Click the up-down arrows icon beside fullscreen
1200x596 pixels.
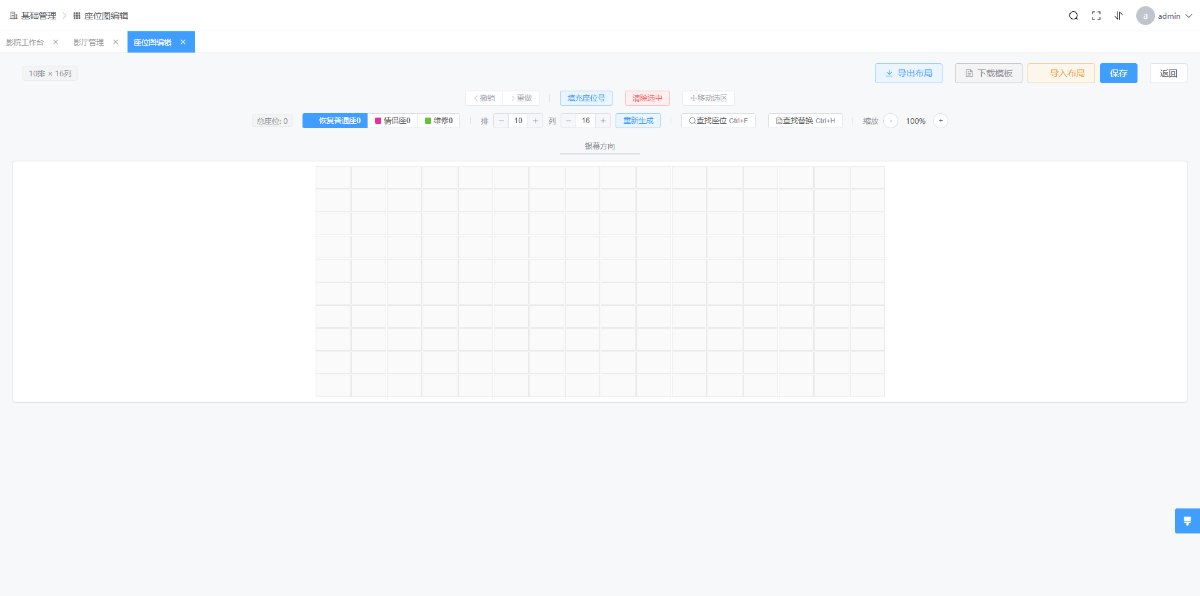1118,16
